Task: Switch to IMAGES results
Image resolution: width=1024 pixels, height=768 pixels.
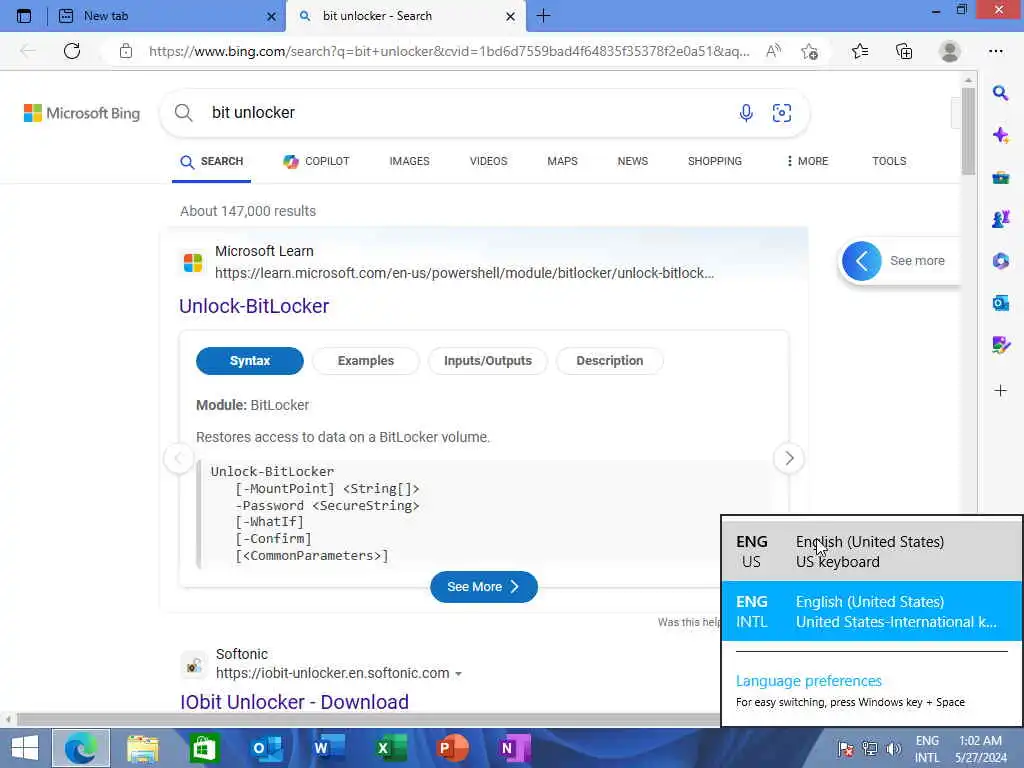Action: tap(409, 161)
